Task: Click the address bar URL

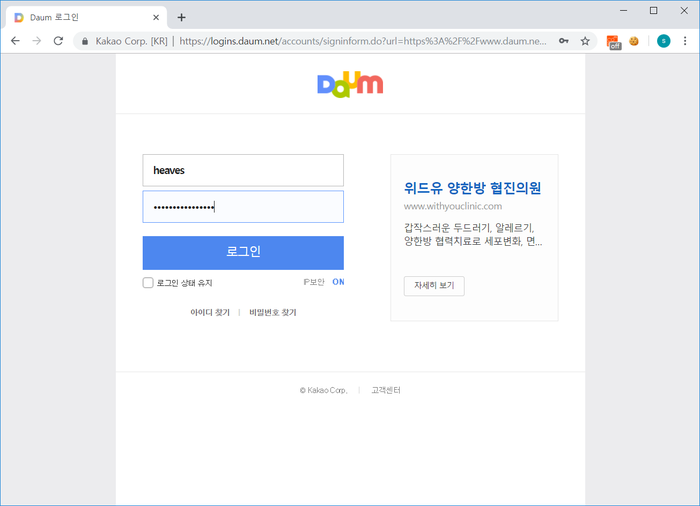Action: click(x=362, y=41)
